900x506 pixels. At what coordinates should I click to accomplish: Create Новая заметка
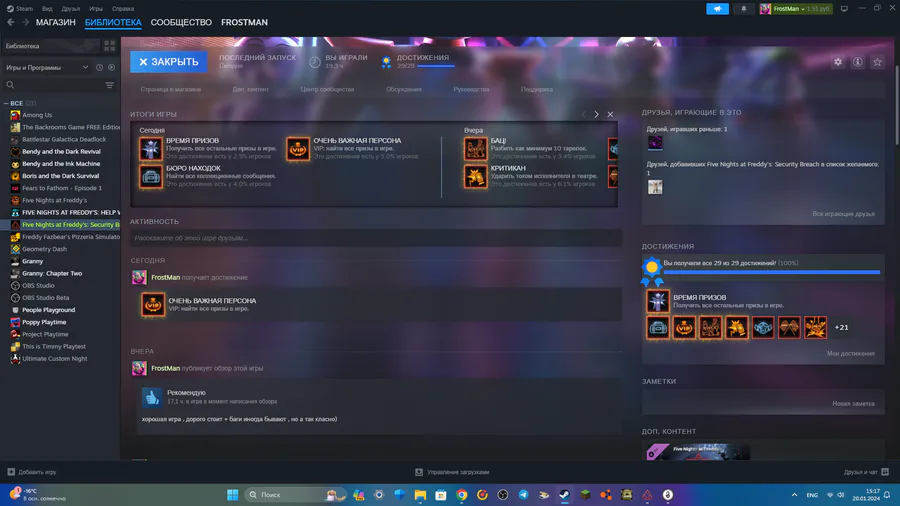tap(854, 403)
